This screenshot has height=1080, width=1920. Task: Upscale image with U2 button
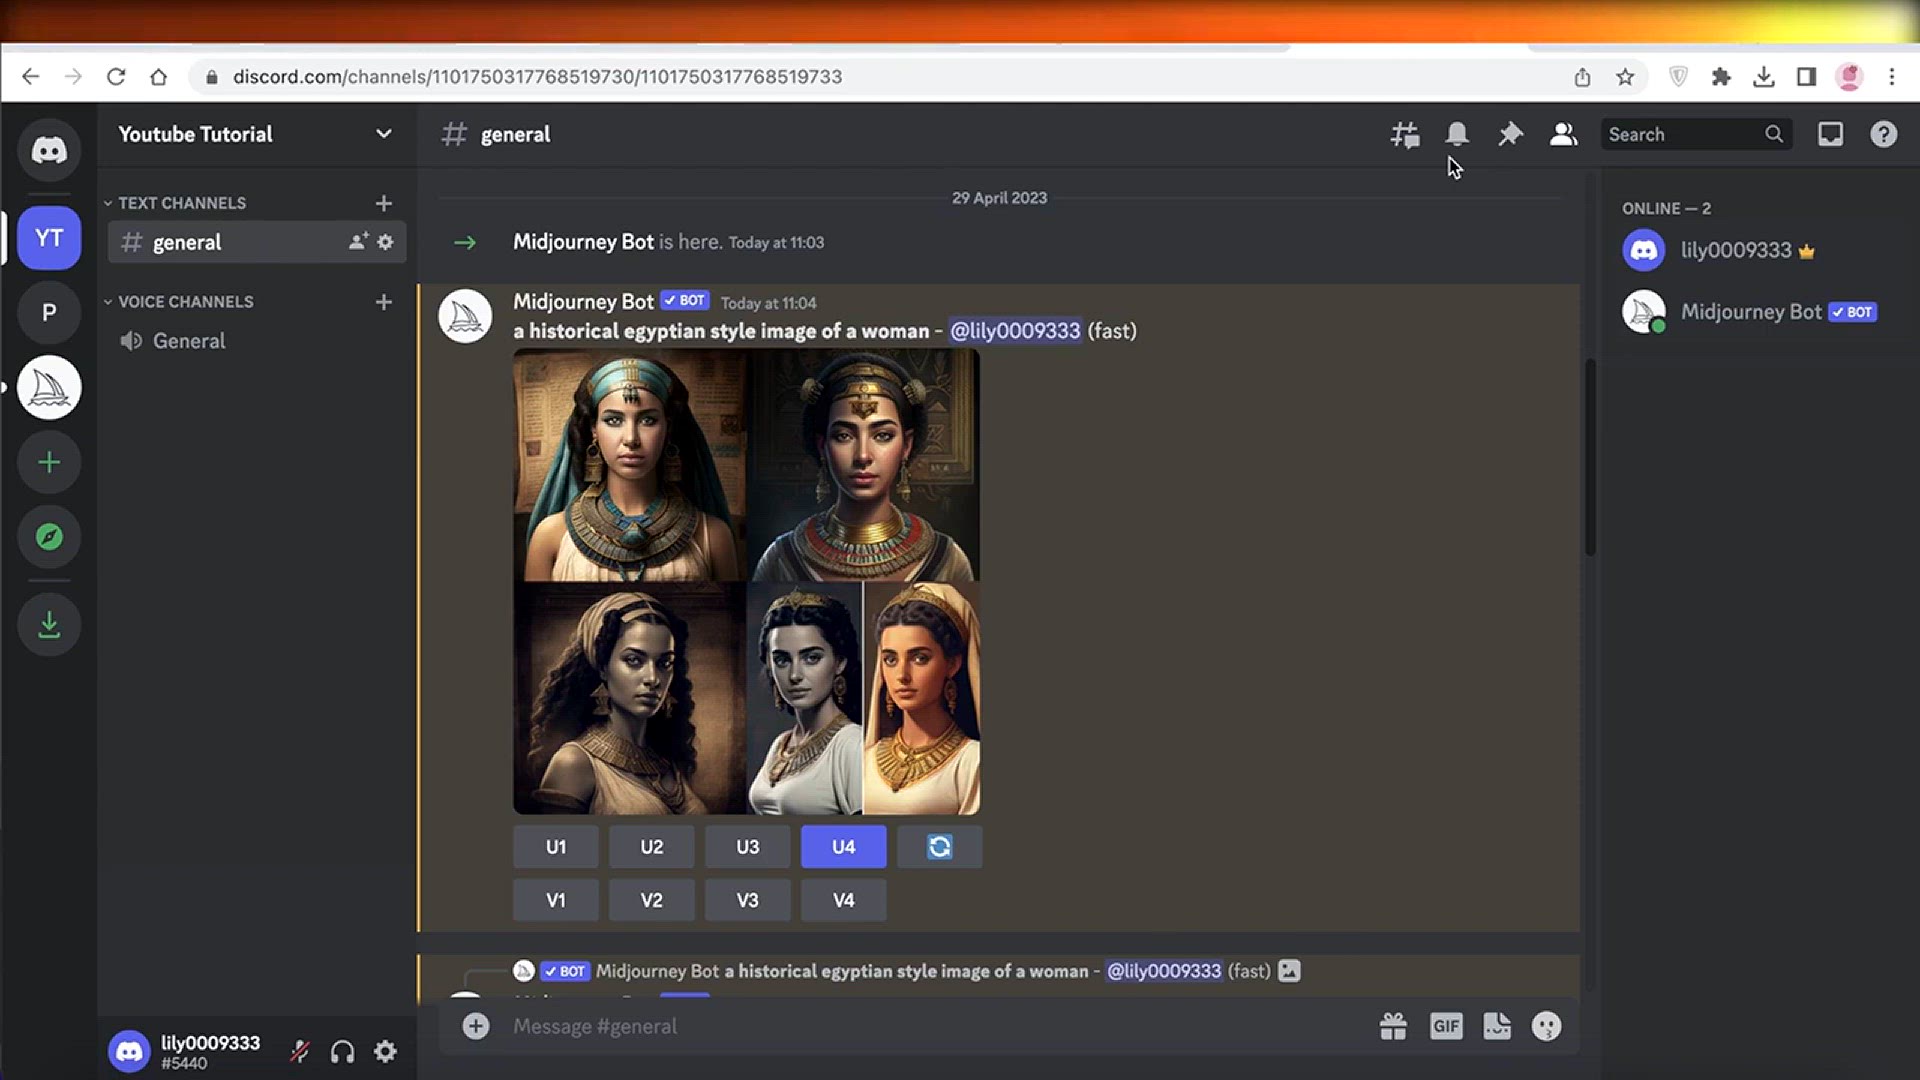(652, 847)
